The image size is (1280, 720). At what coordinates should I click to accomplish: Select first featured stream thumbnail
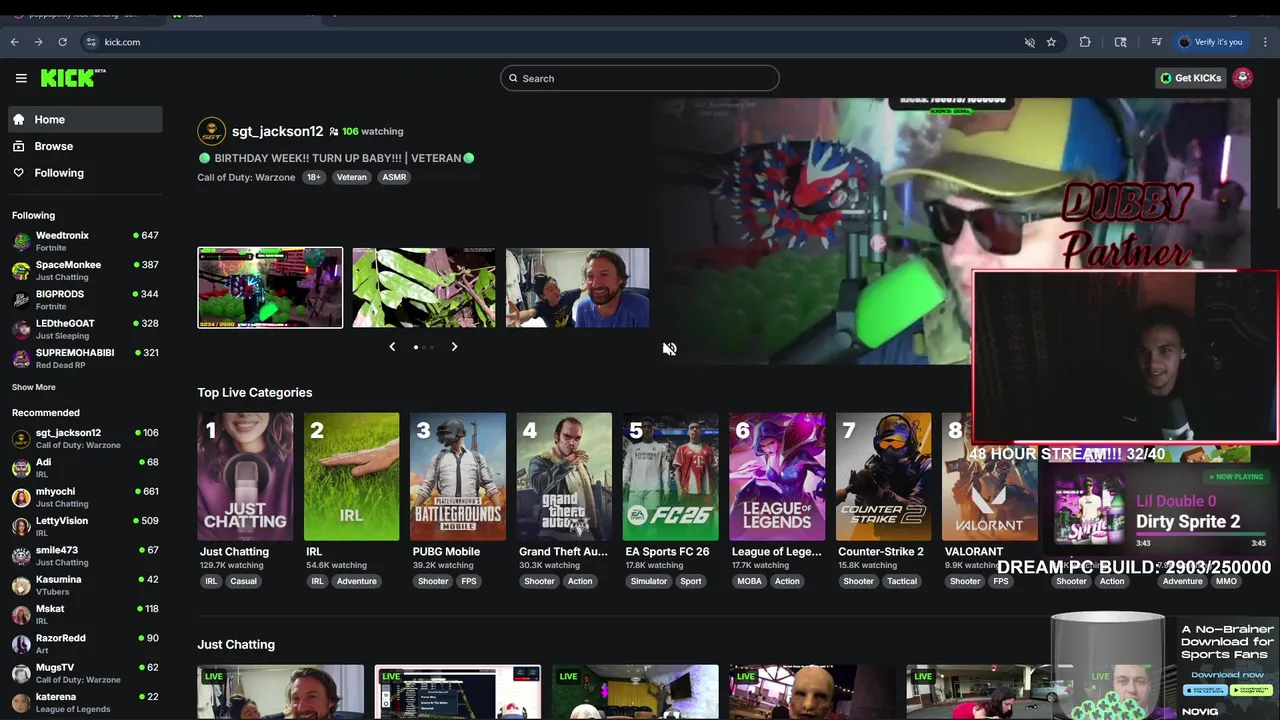tap(270, 288)
